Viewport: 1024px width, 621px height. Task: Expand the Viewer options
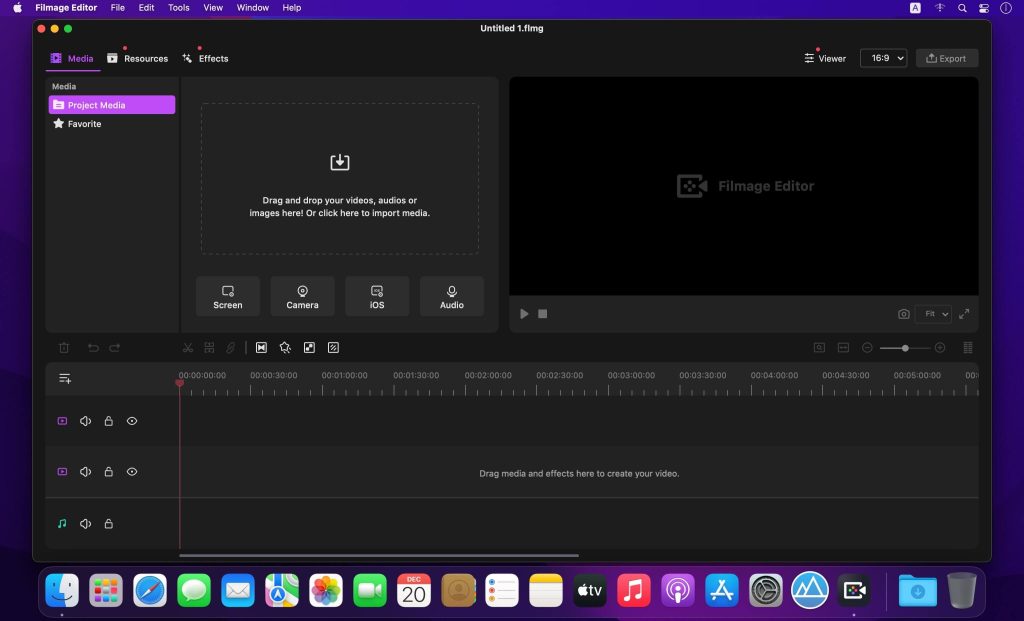(x=824, y=58)
